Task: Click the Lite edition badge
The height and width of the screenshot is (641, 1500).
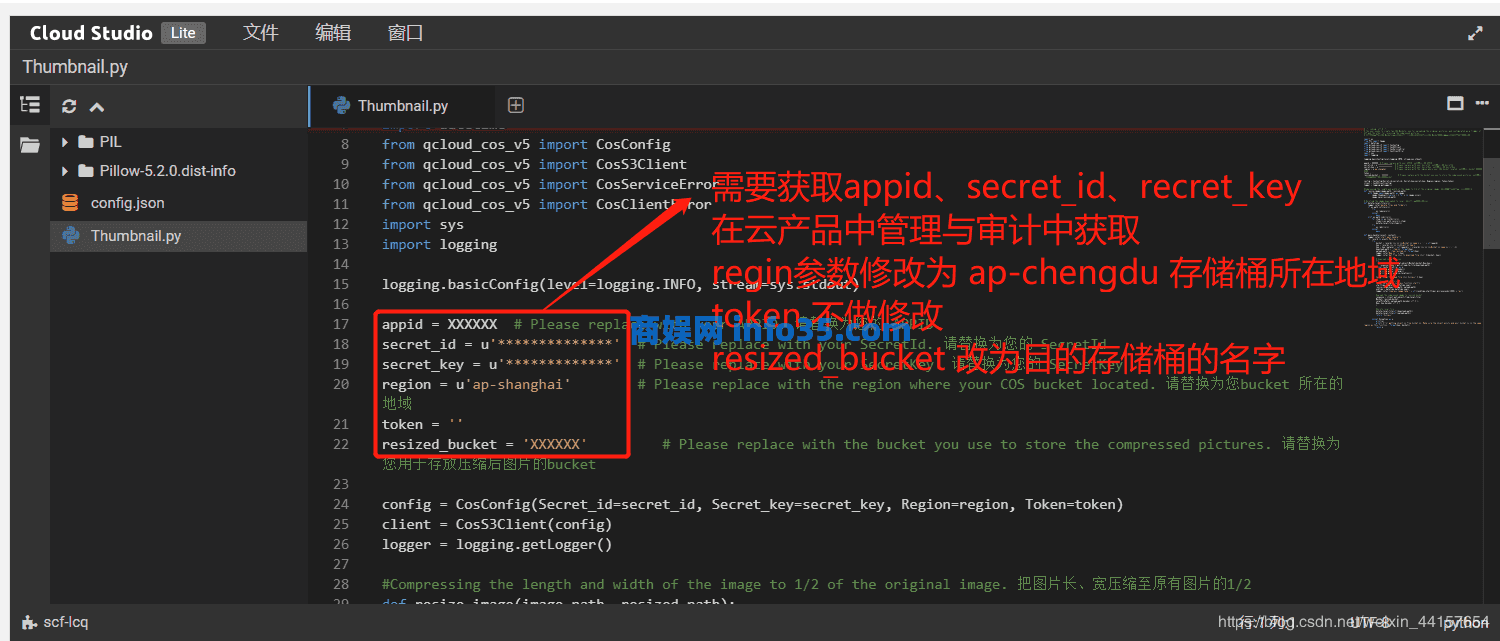Action: click(x=183, y=33)
